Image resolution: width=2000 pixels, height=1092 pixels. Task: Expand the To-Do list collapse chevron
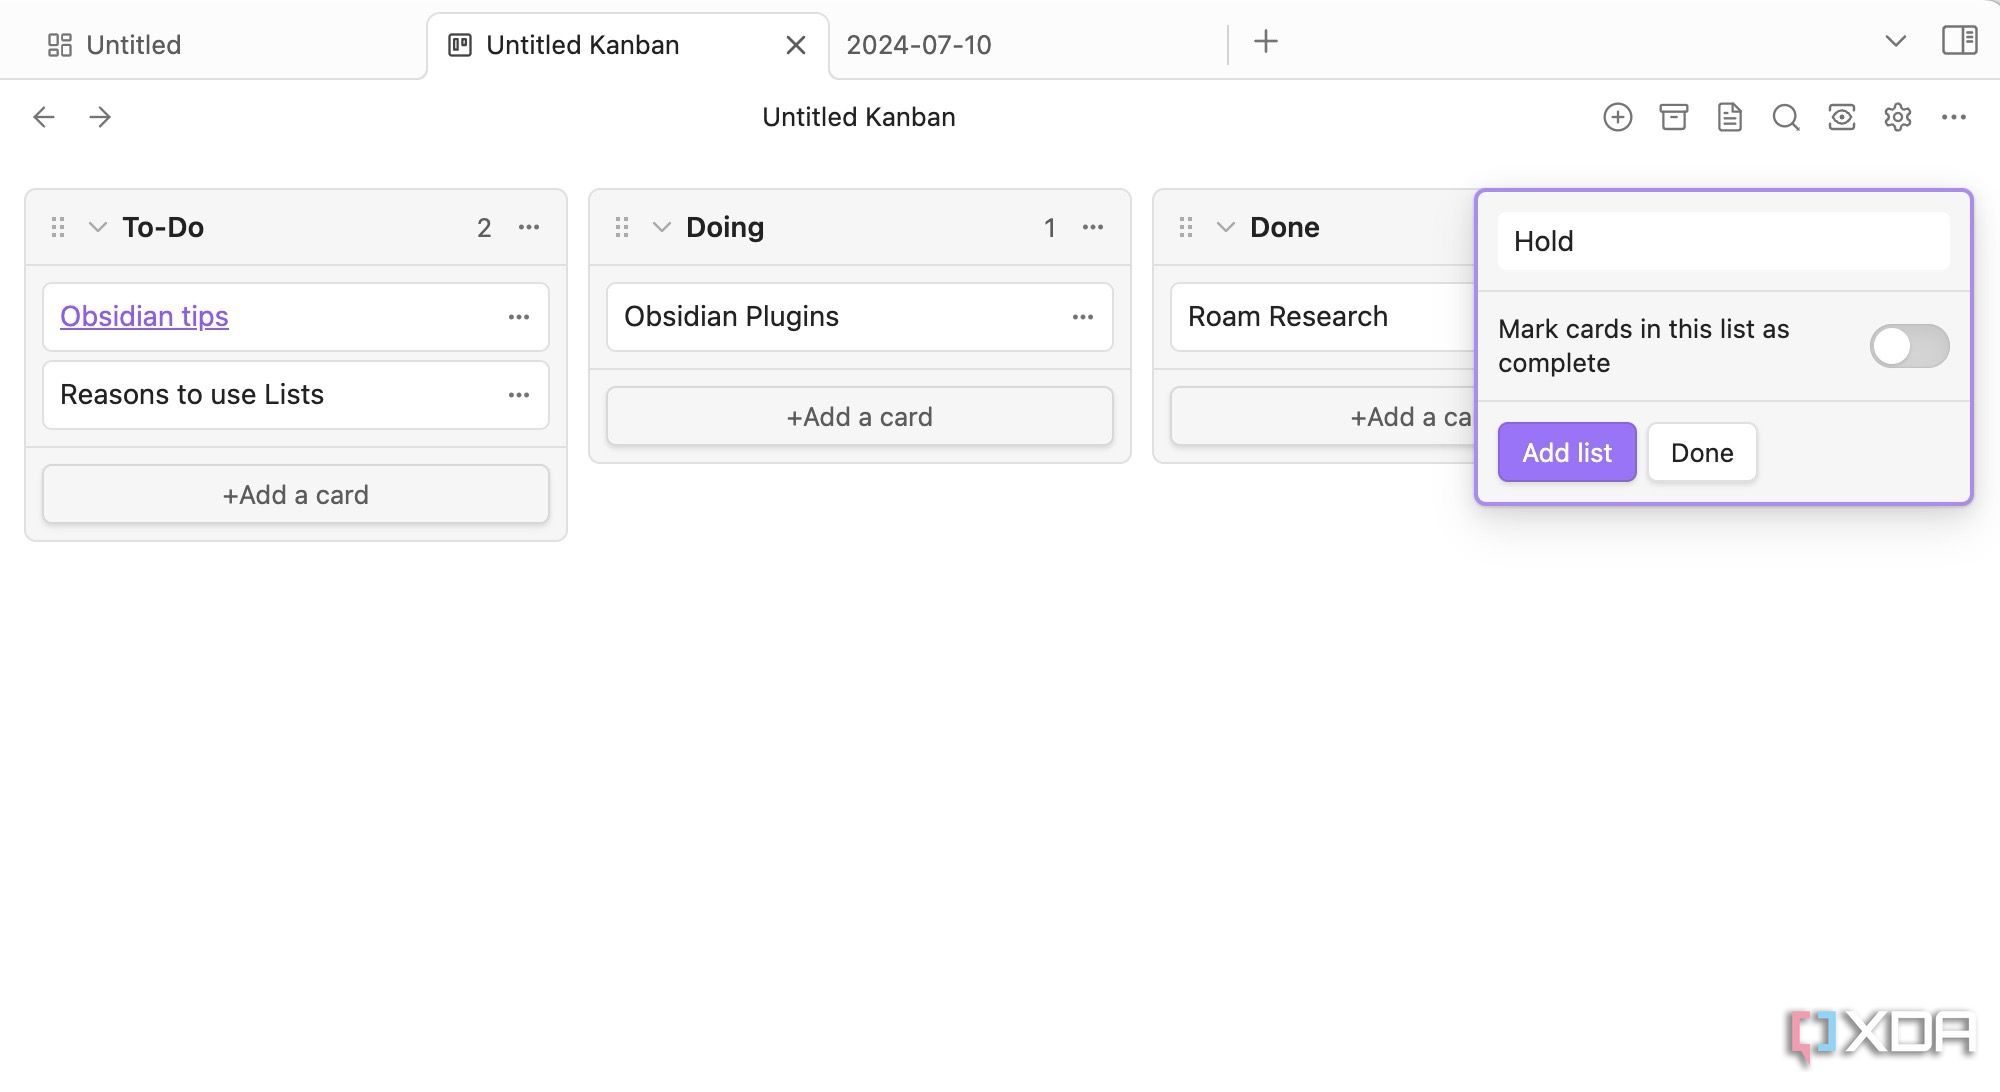[x=95, y=226]
